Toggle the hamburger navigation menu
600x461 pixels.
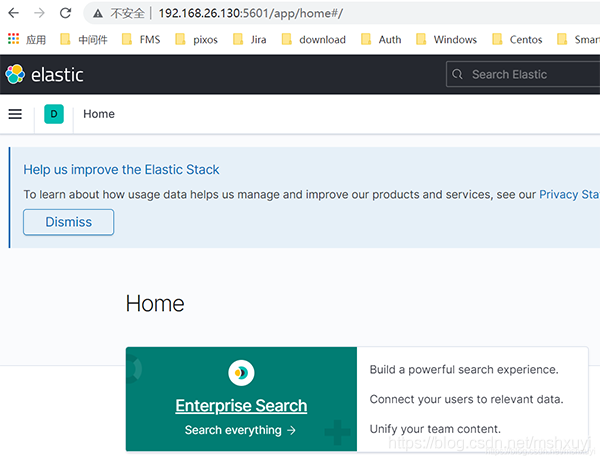pyautogui.click(x=15, y=114)
